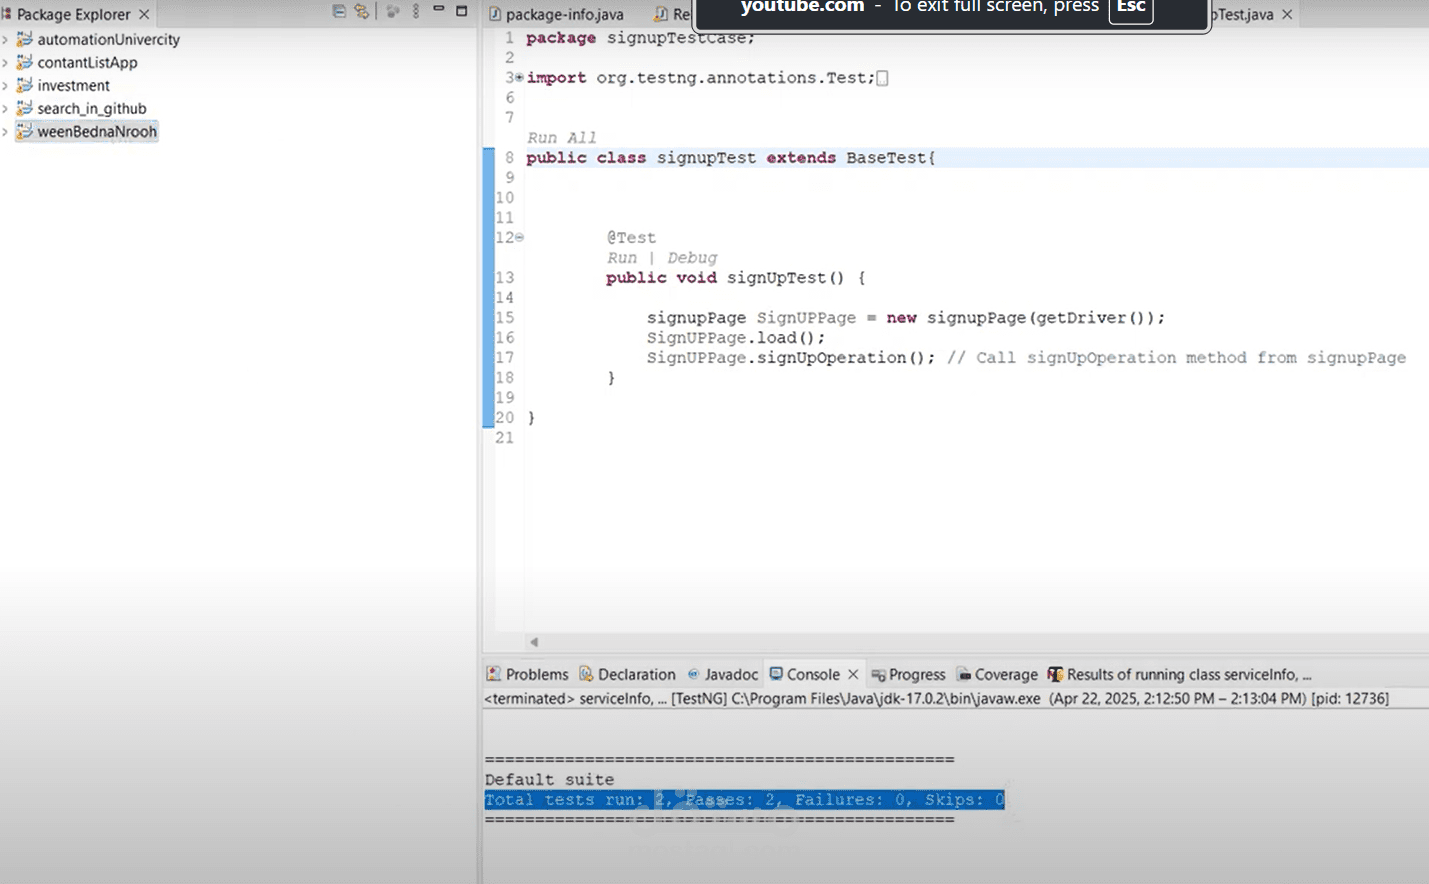1429x884 pixels.
Task: Close the signupTest.java editor tab
Action: click(1287, 14)
